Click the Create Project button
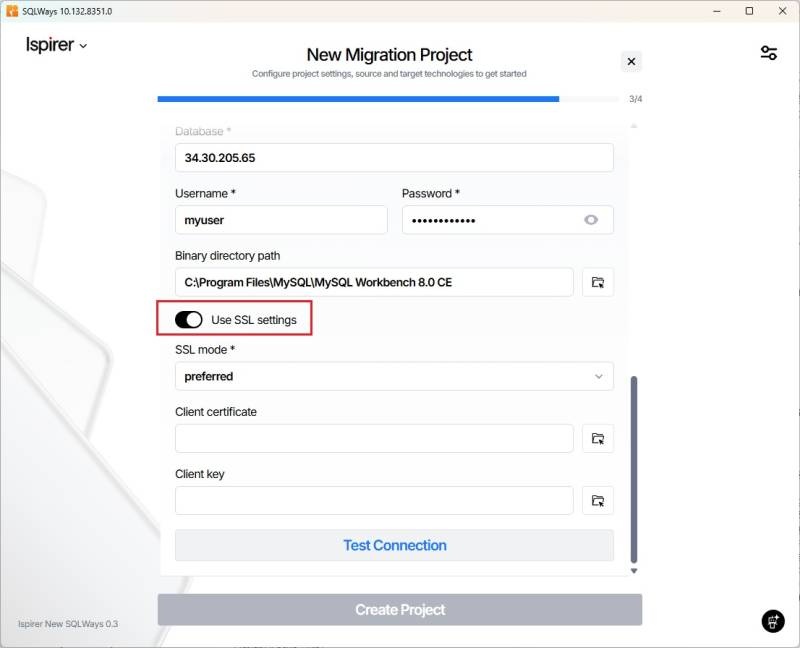This screenshot has width=800, height=648. click(399, 609)
